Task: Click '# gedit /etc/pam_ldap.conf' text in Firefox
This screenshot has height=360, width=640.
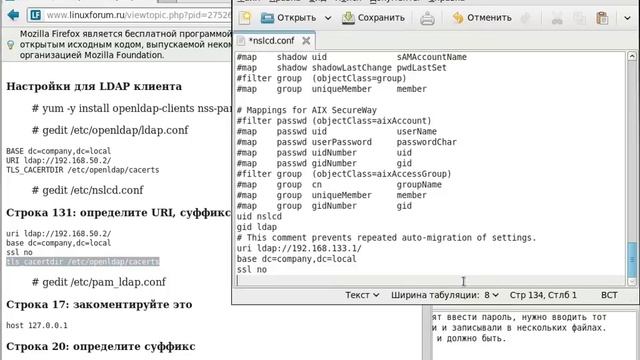Action: click(99, 282)
